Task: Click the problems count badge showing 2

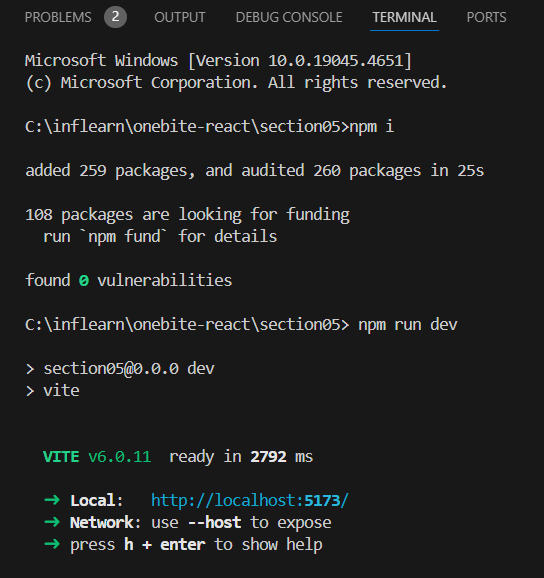Action: pyautogui.click(x=115, y=17)
